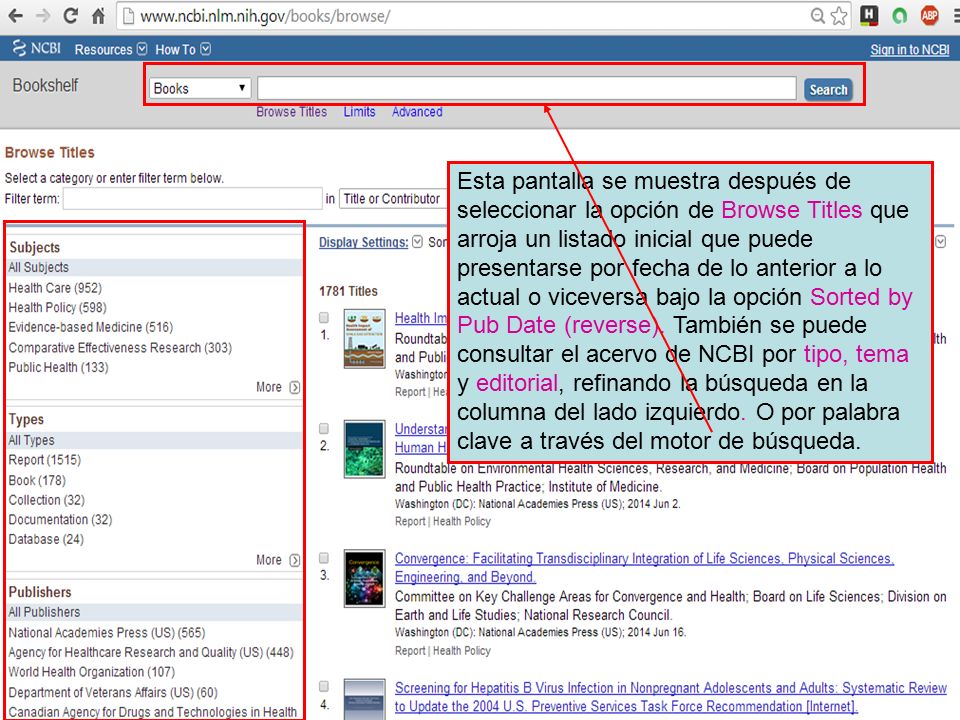The width and height of the screenshot is (960, 720).
Task: Open the Advanced search link
Action: coord(417,112)
